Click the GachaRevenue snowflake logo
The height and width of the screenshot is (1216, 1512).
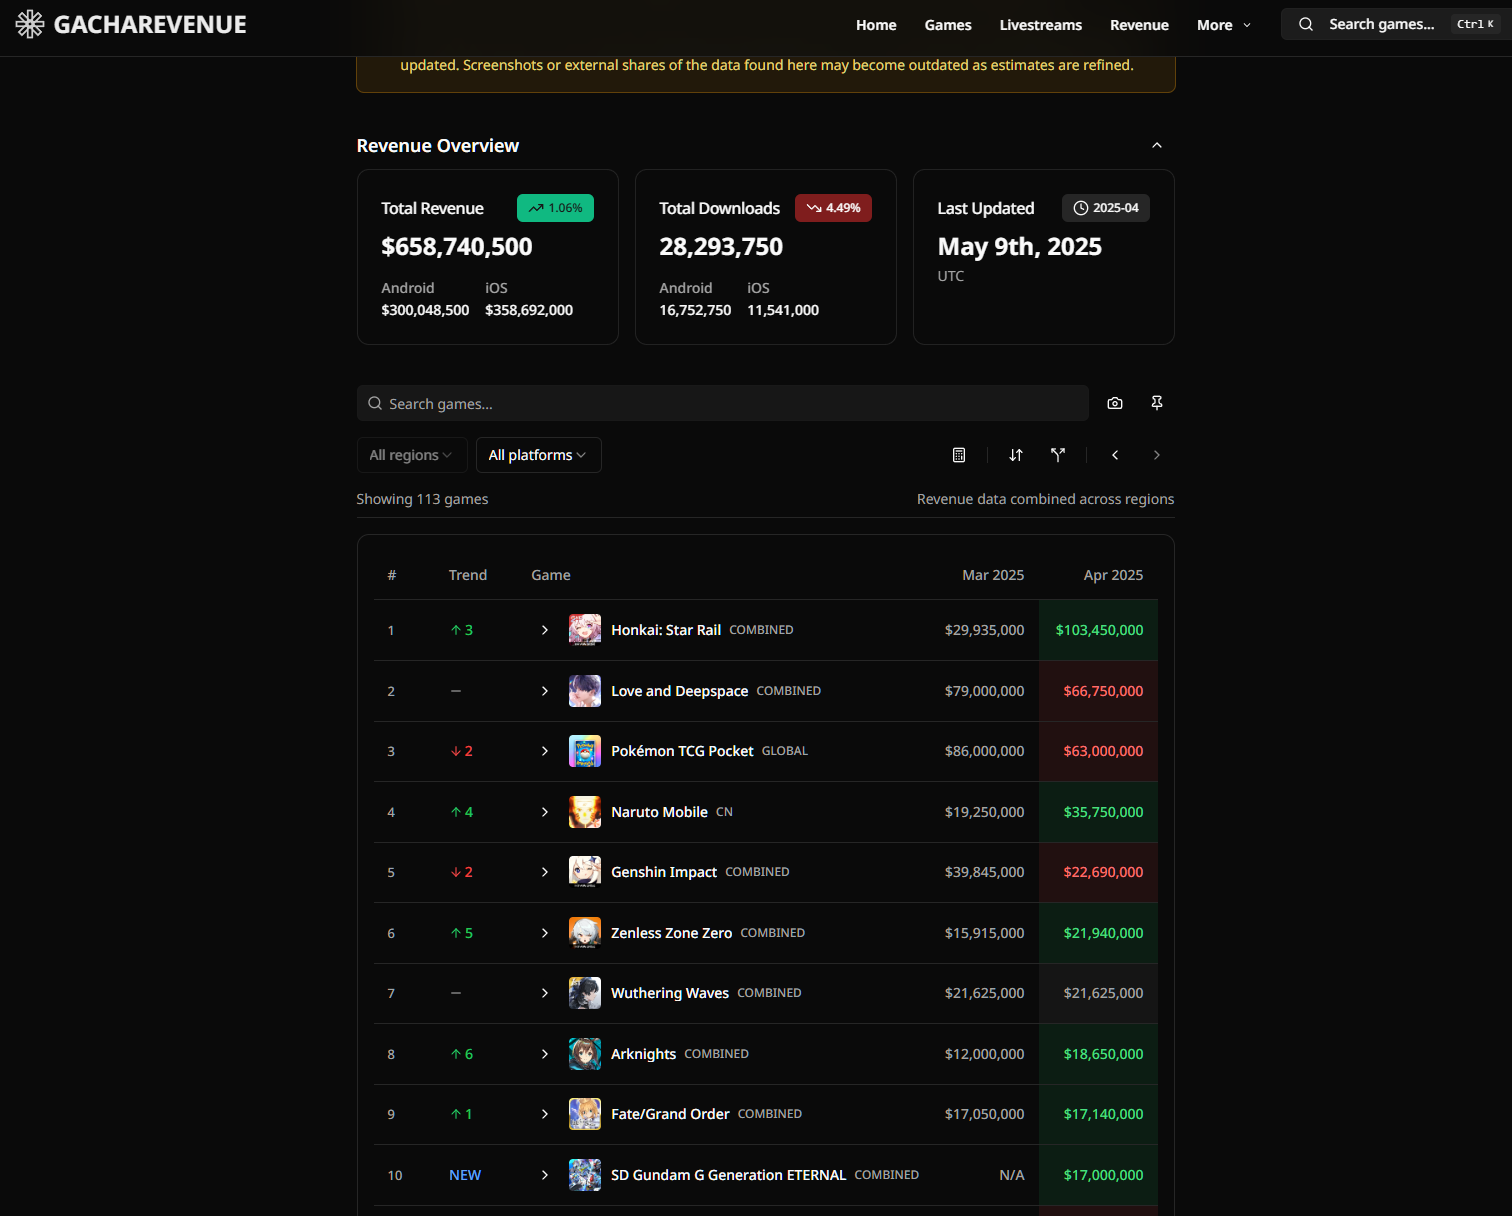tap(30, 24)
